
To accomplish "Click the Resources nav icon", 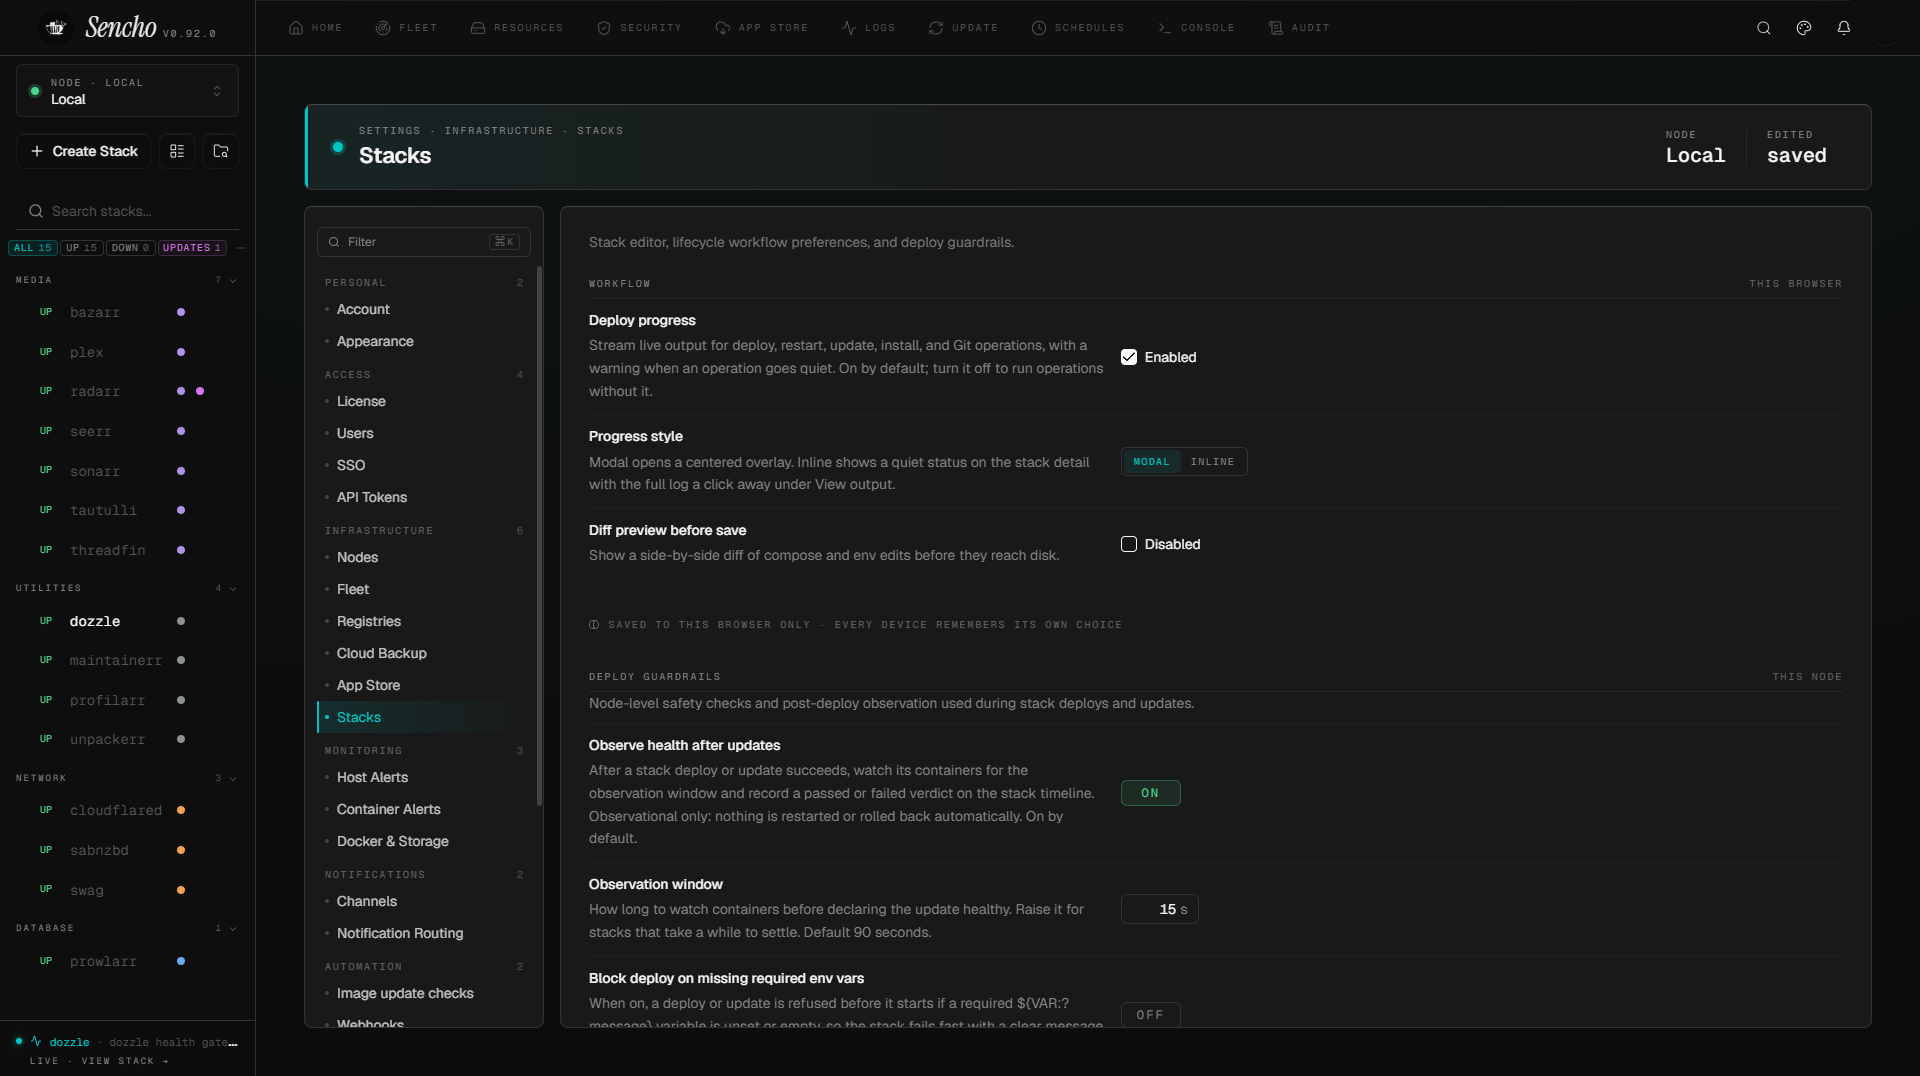I will coord(478,28).
